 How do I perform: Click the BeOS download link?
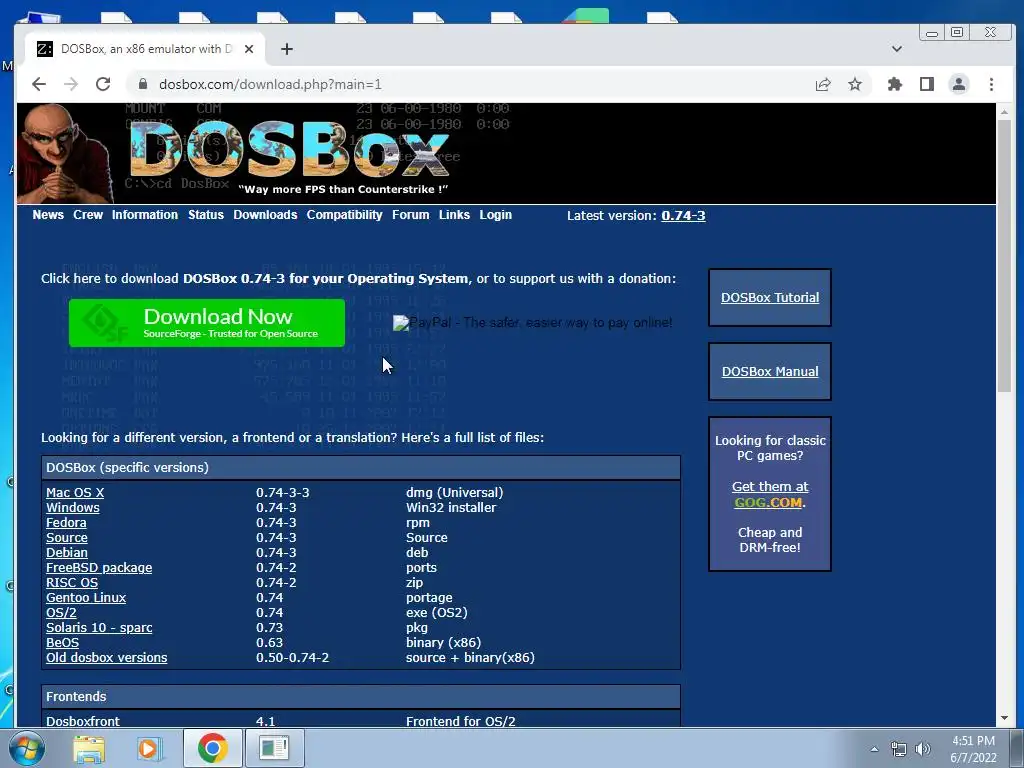click(63, 643)
